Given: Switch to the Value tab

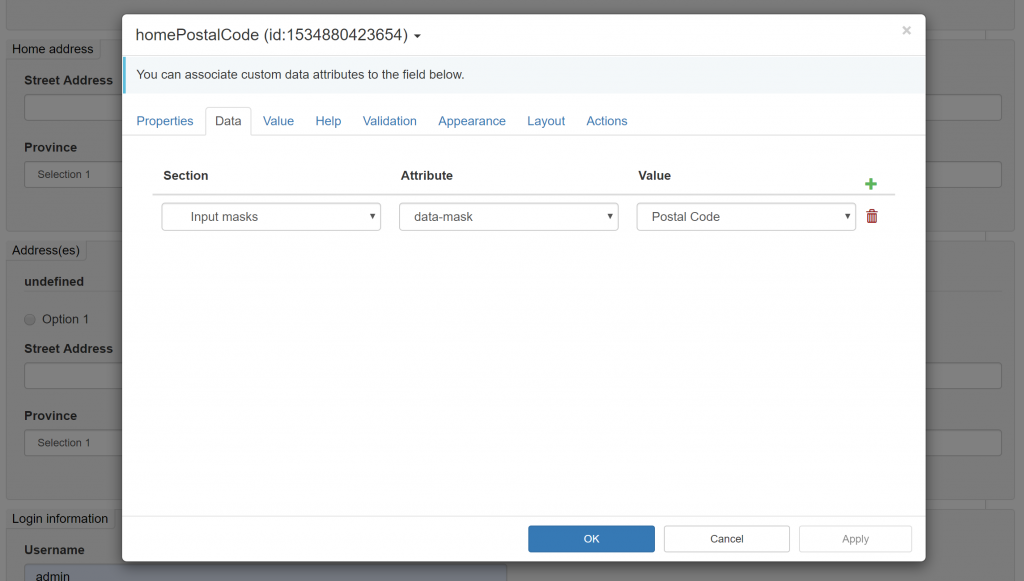Looking at the screenshot, I should 278,120.
